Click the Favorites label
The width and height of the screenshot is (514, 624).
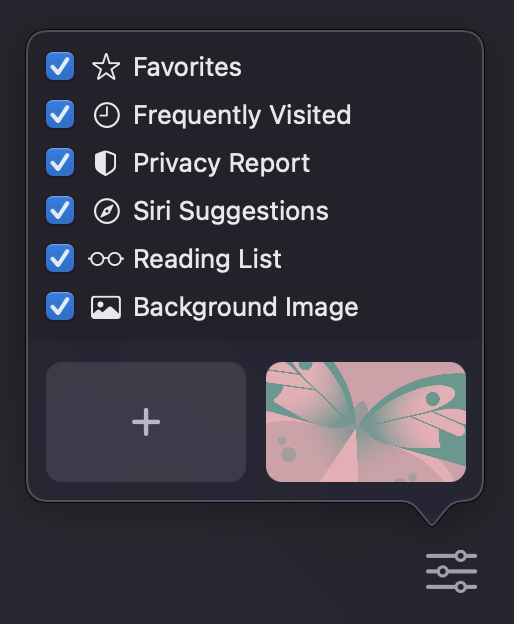coord(187,67)
